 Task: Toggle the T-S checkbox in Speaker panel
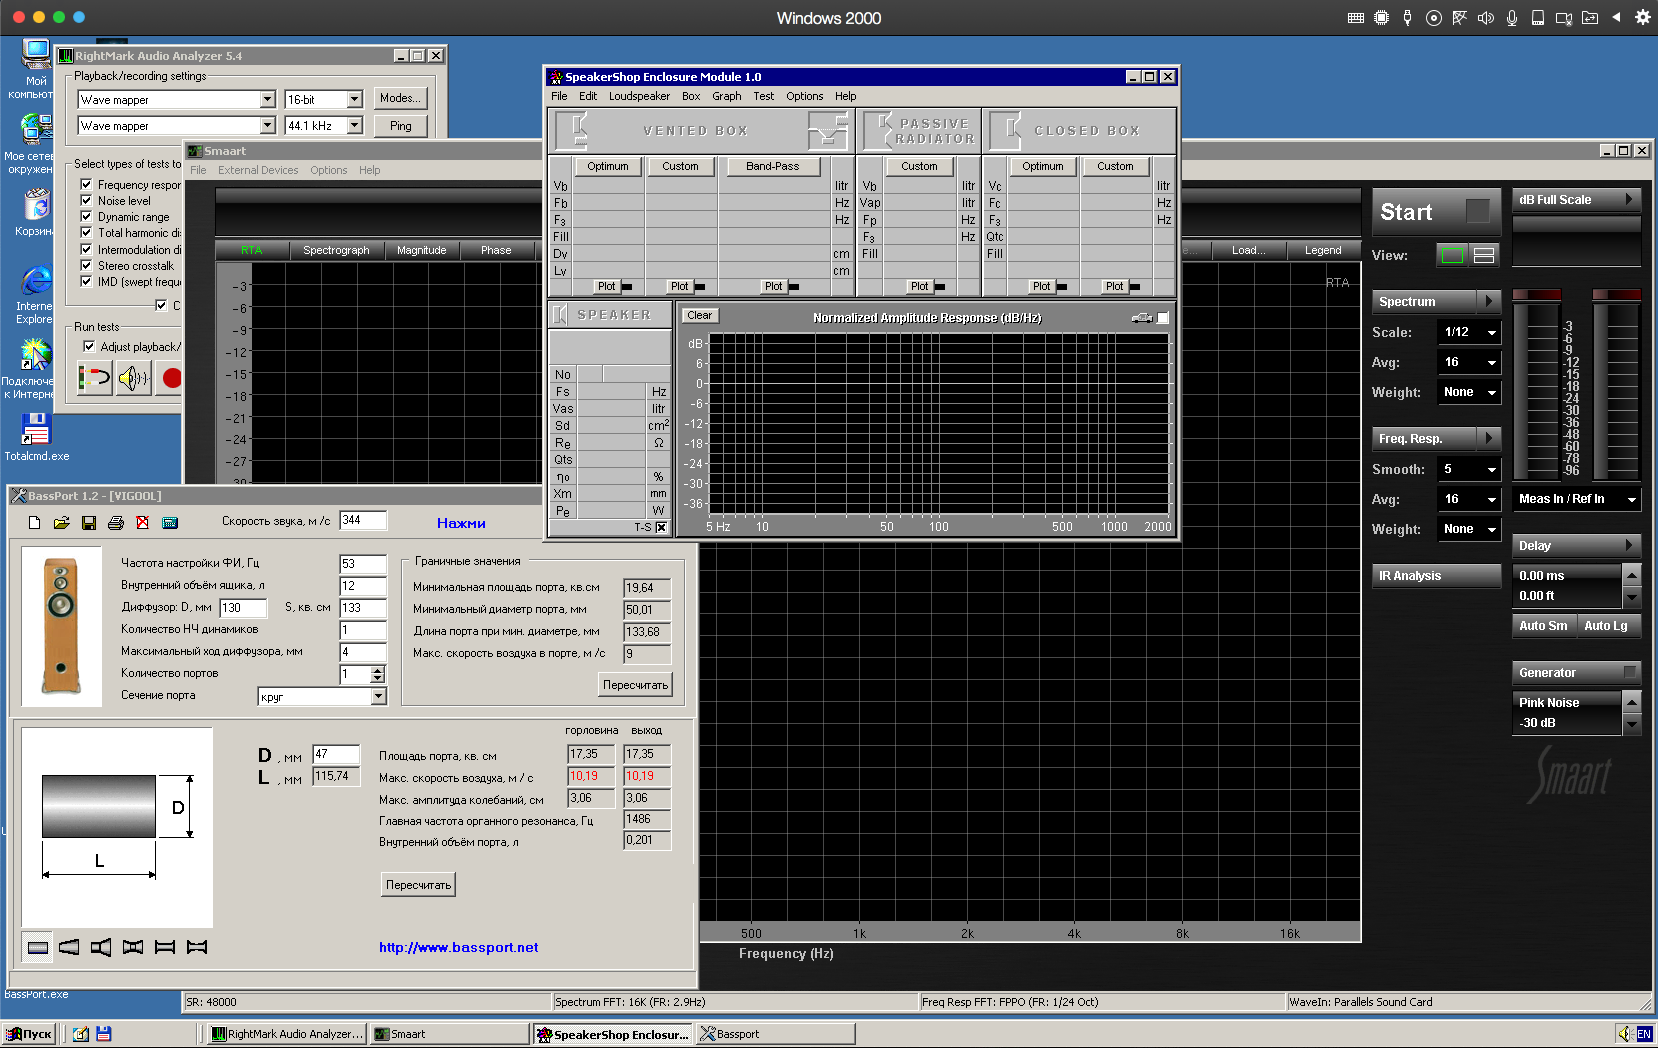click(x=661, y=527)
